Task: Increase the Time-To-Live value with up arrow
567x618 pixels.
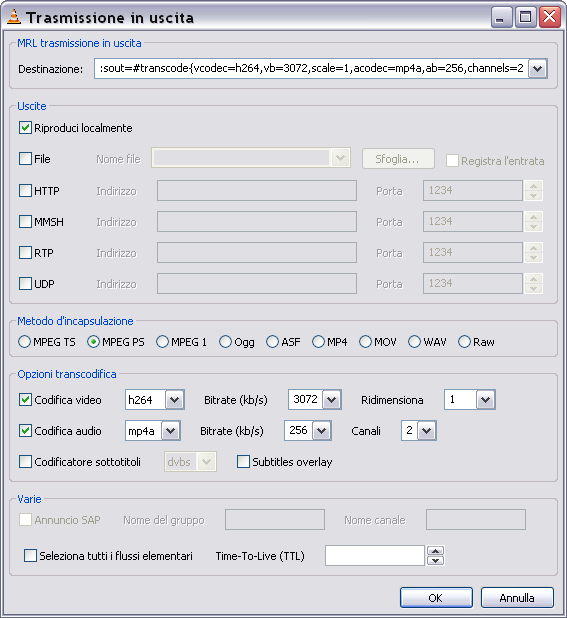Action: 435,551
